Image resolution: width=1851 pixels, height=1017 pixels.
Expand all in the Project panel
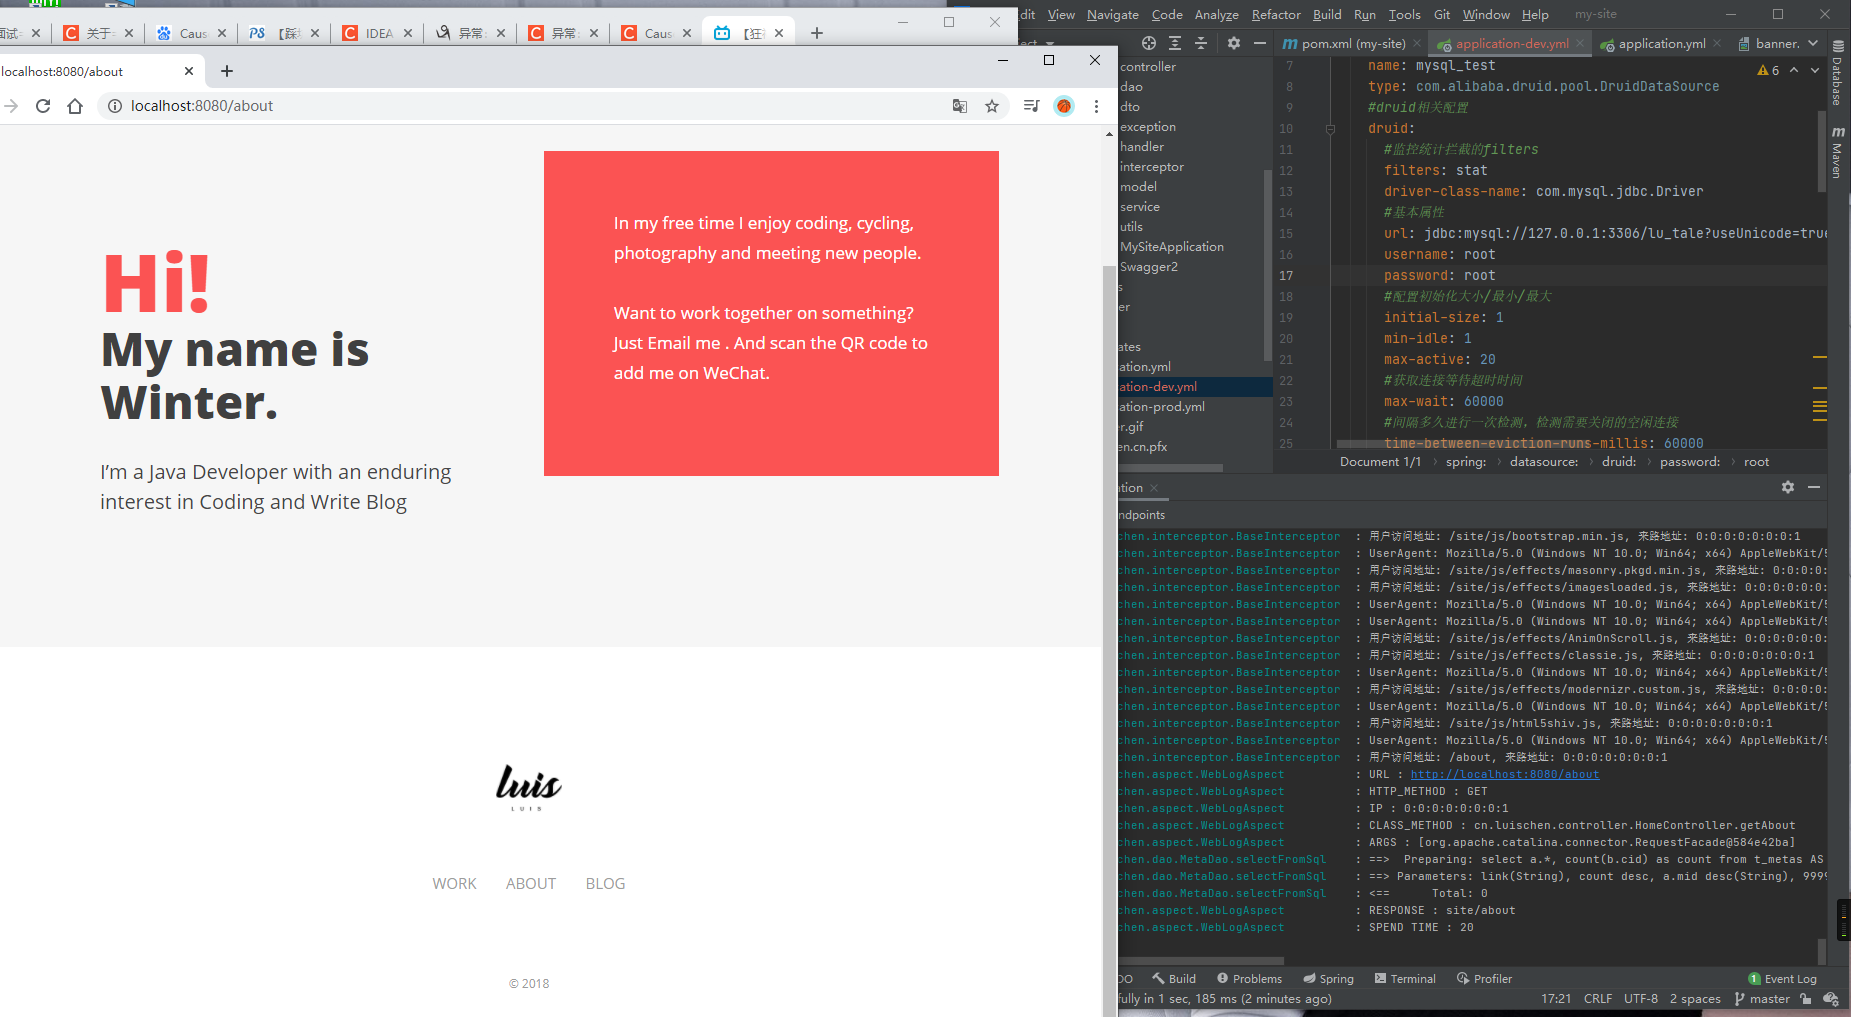point(1175,43)
